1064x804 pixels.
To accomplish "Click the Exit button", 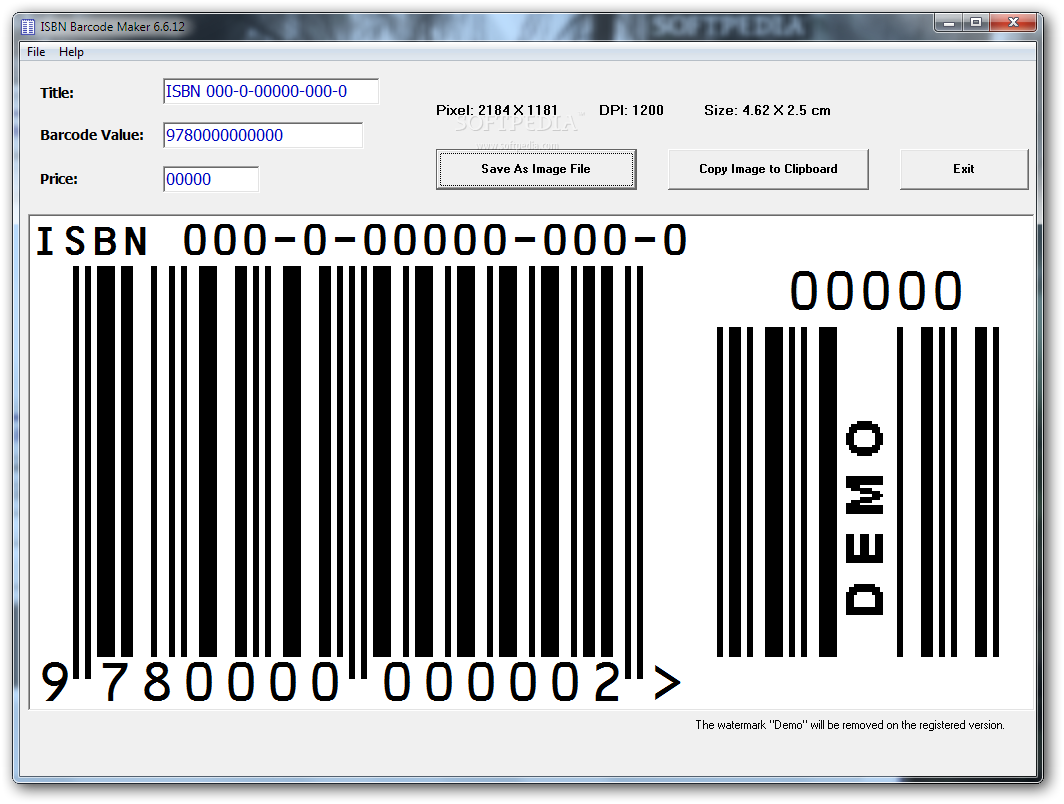I will point(964,169).
